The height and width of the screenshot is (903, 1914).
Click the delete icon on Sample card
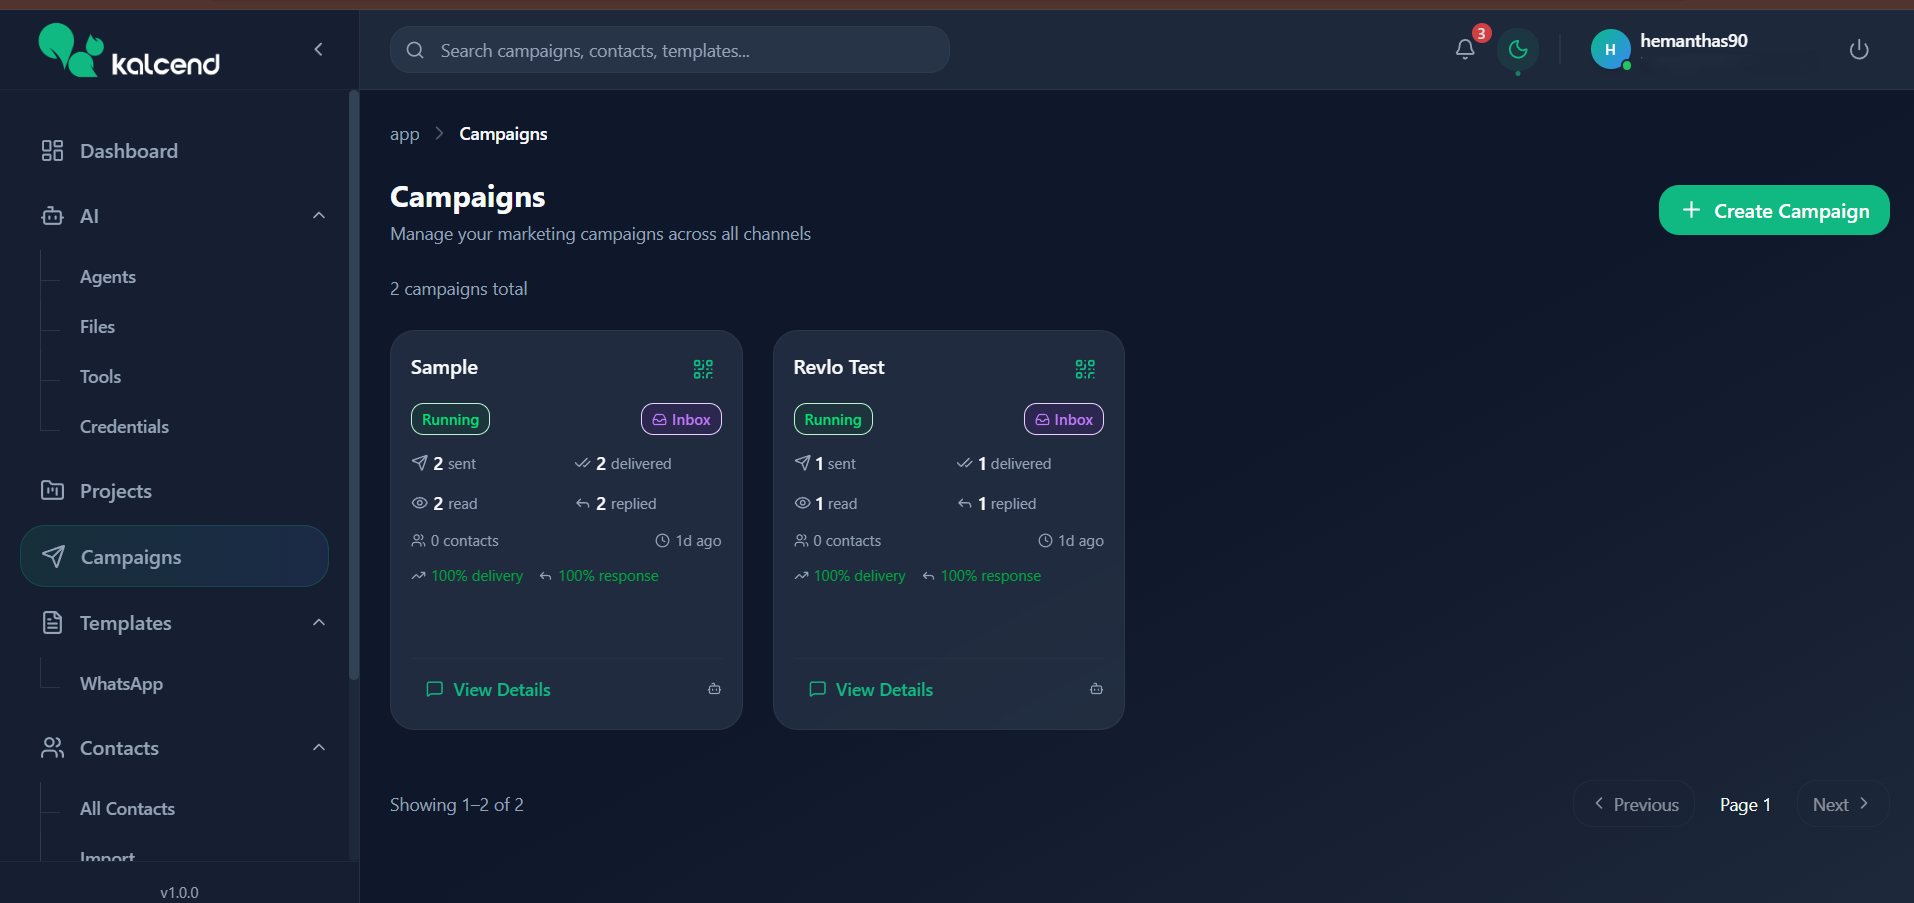(x=714, y=689)
